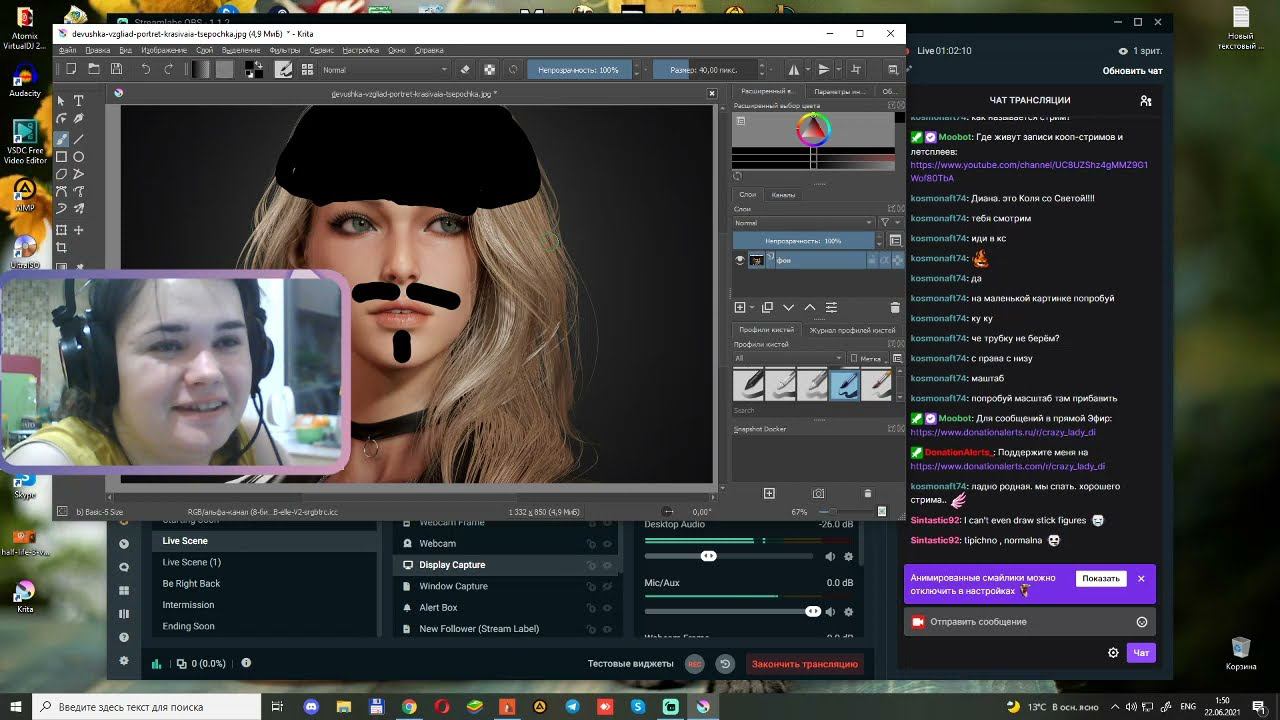1280x720 pixels.
Task: Click the Показать button in chat banner
Action: [x=1100, y=579]
